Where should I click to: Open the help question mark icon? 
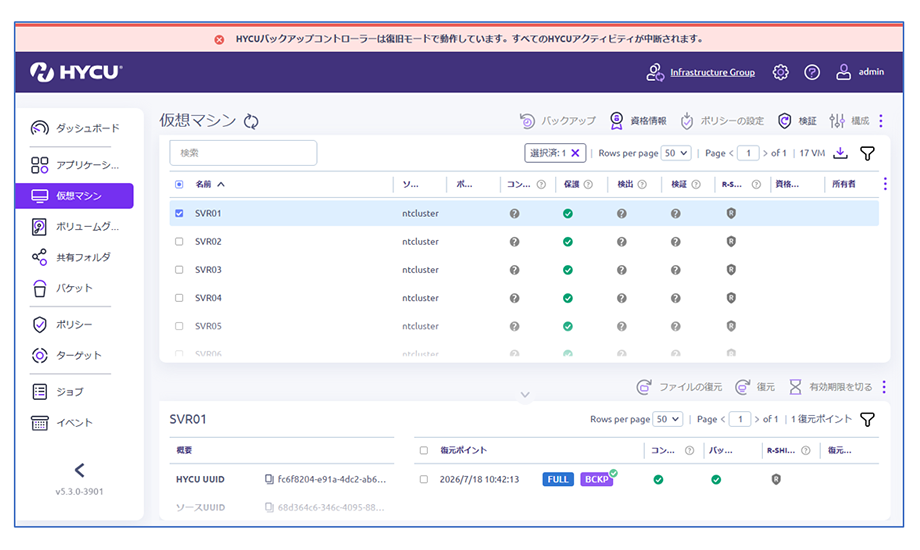(x=811, y=72)
